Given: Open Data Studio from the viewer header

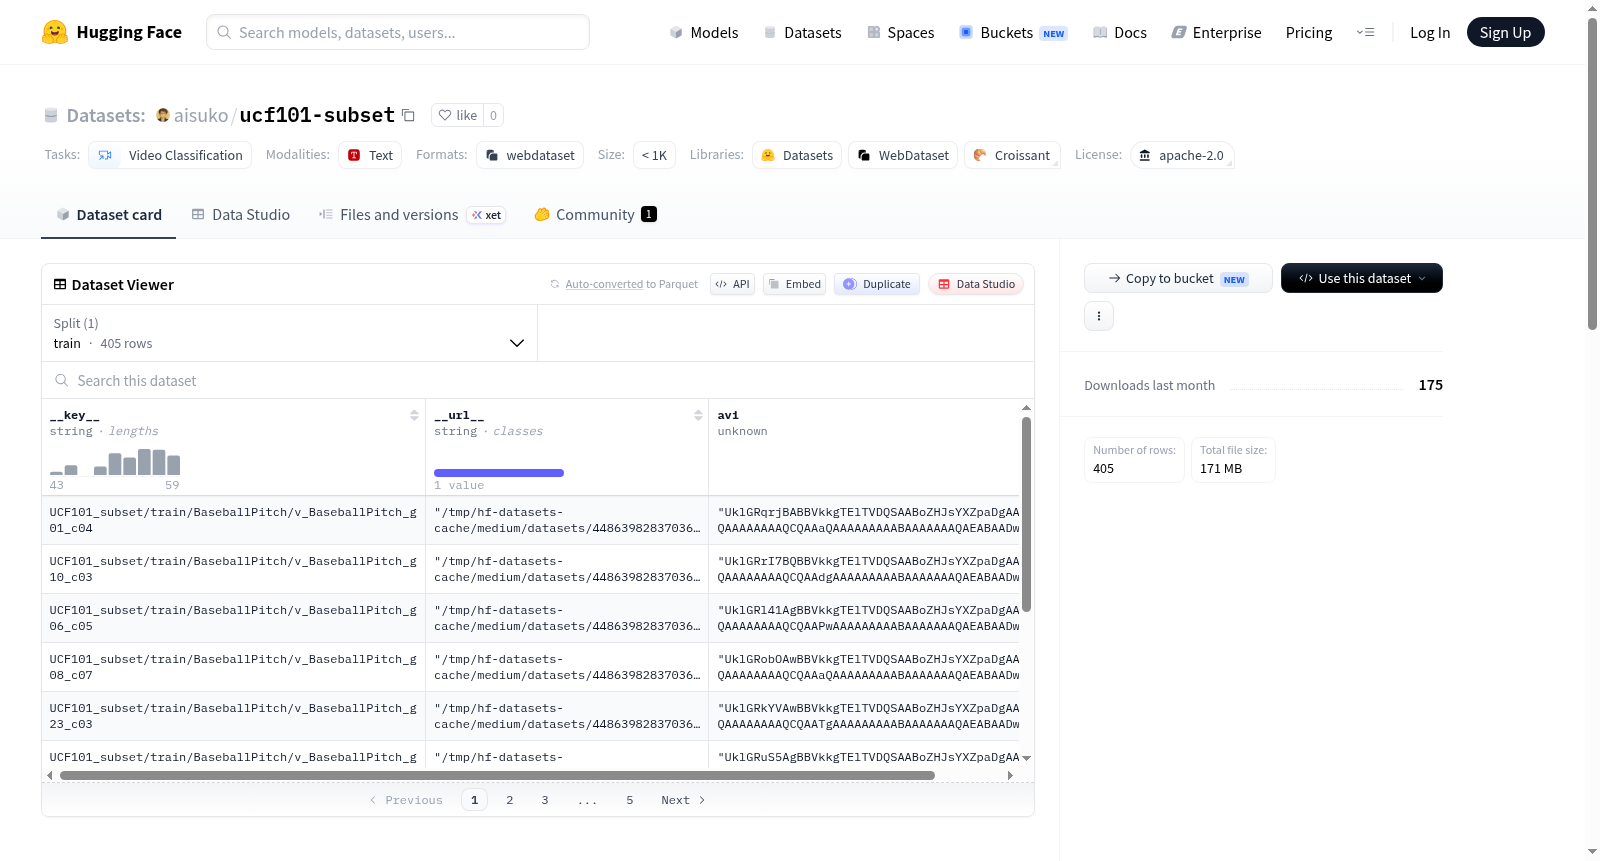Looking at the screenshot, I should coord(976,284).
